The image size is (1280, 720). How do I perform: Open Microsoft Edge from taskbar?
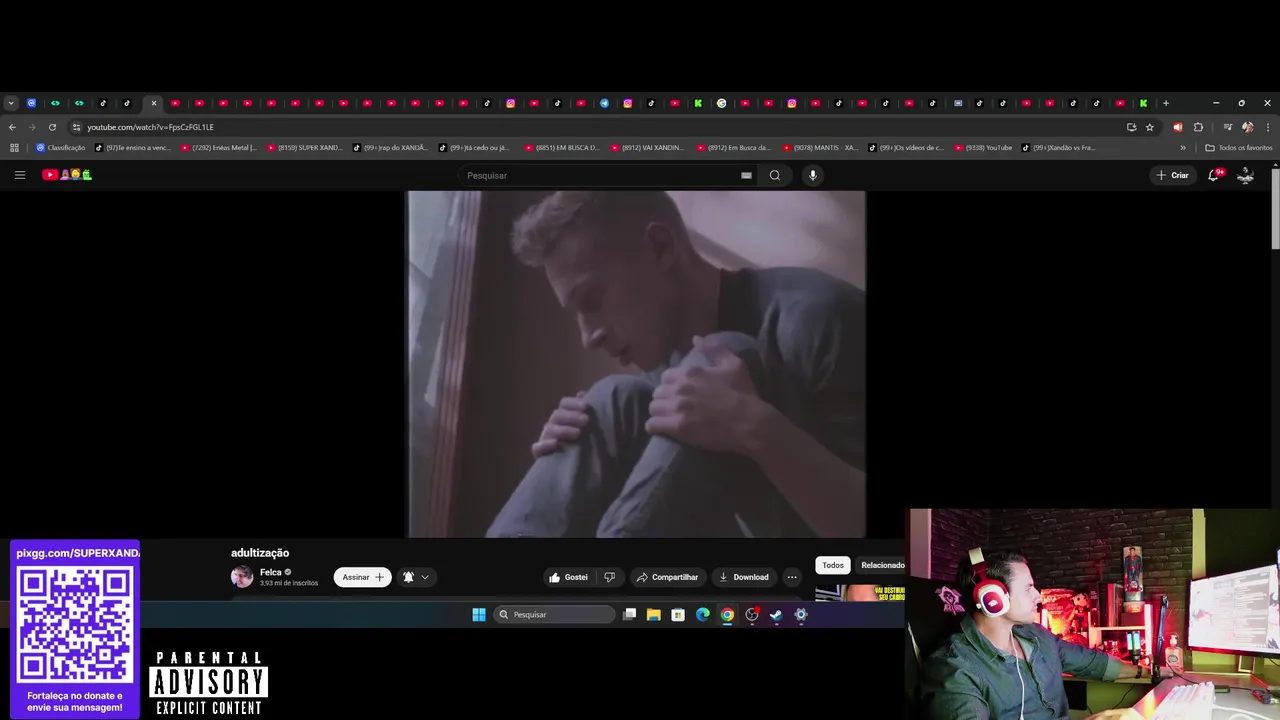tap(702, 614)
